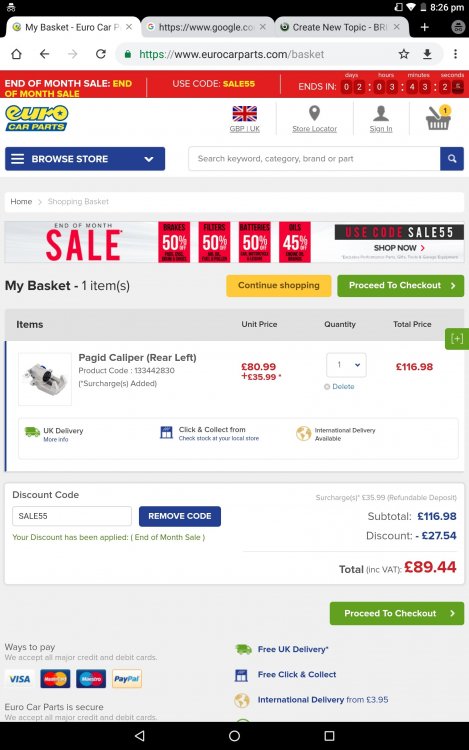
Task: Click the Sign In person icon
Action: click(x=381, y=113)
